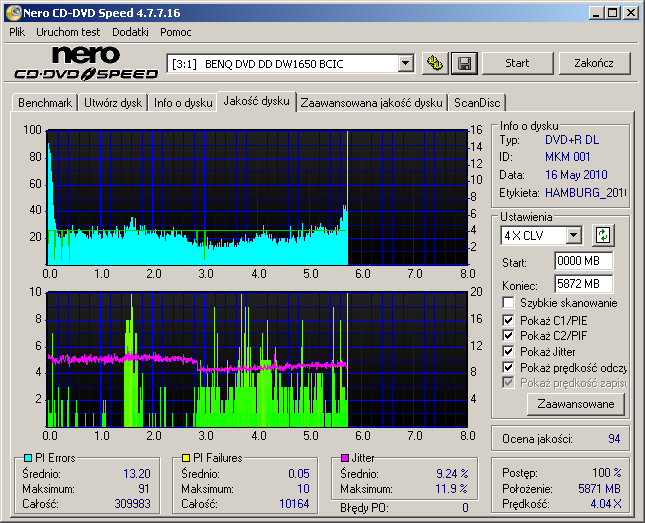This screenshot has width=645, height=523.
Task: Click the Błędy PO value 0
Action: [465, 508]
